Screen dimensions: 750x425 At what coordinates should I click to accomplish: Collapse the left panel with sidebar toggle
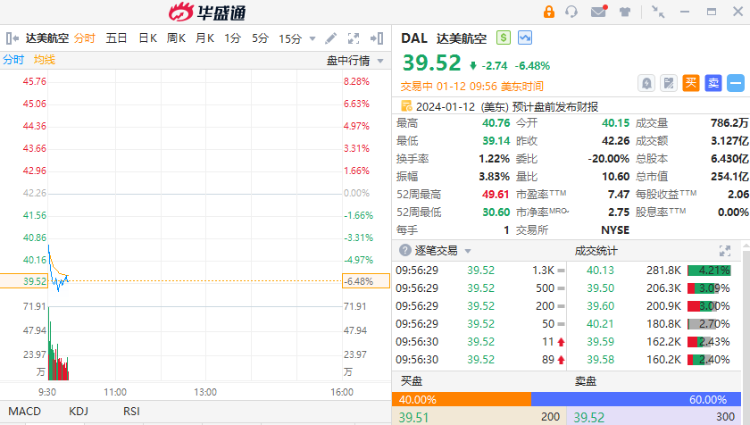(12, 38)
